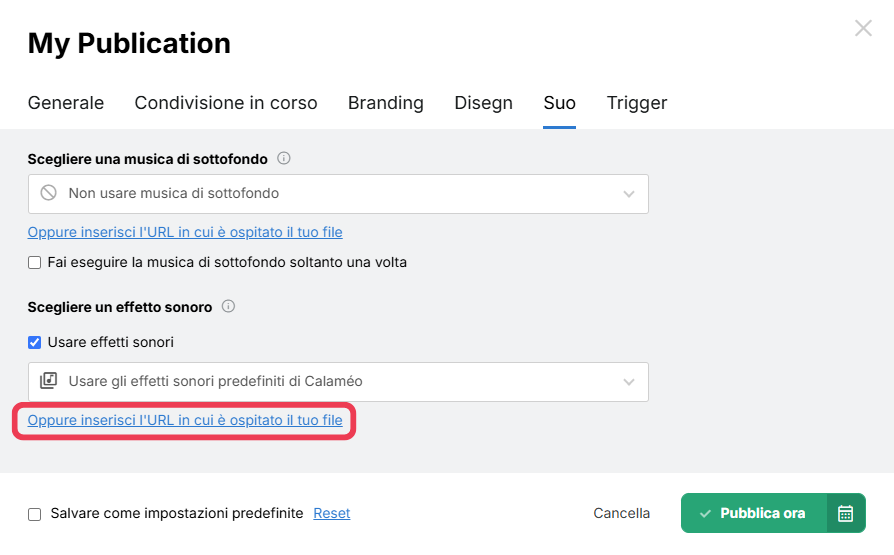Click info icon beside musica di sottofondo heading
Screen dimensions: 894x555
tap(283, 158)
